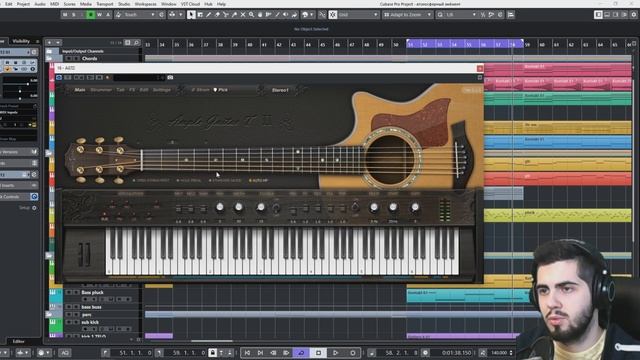Open the Editor tab at bottom

tap(18, 341)
